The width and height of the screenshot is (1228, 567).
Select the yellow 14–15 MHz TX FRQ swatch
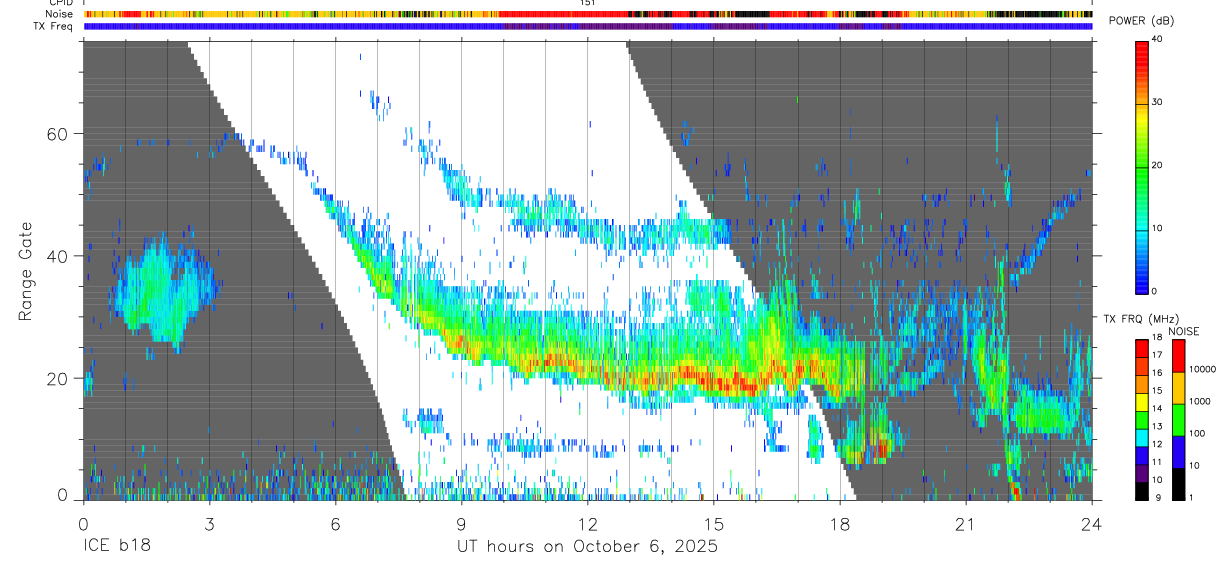pos(1141,402)
